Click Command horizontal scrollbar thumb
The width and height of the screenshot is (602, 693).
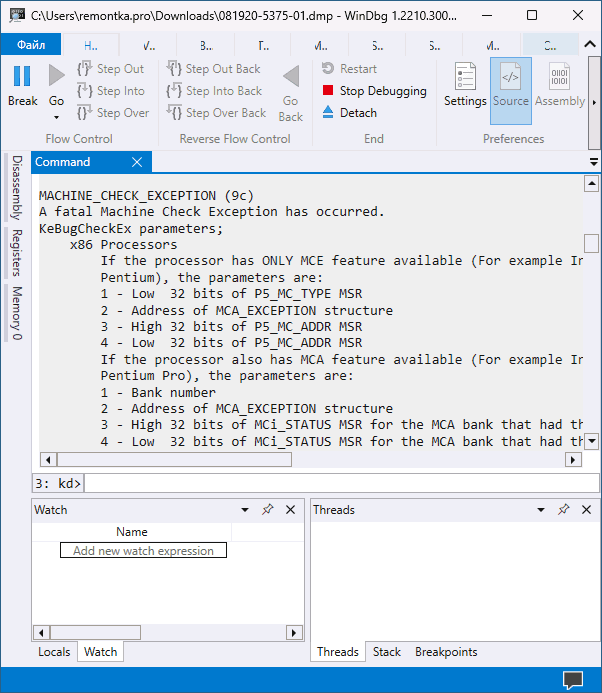[174, 460]
